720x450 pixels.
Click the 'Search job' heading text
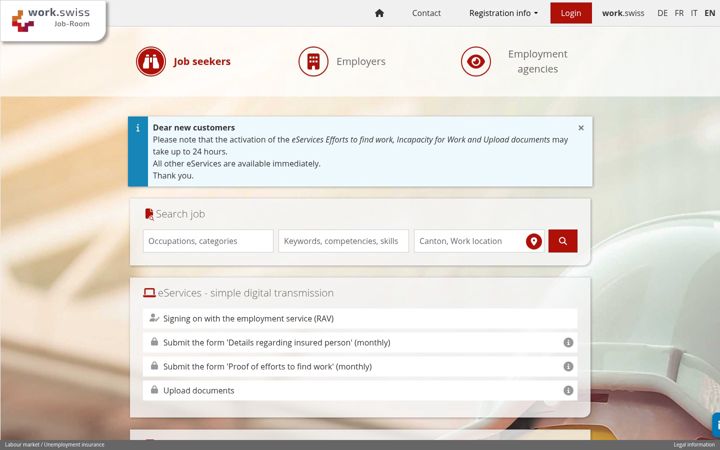point(180,214)
